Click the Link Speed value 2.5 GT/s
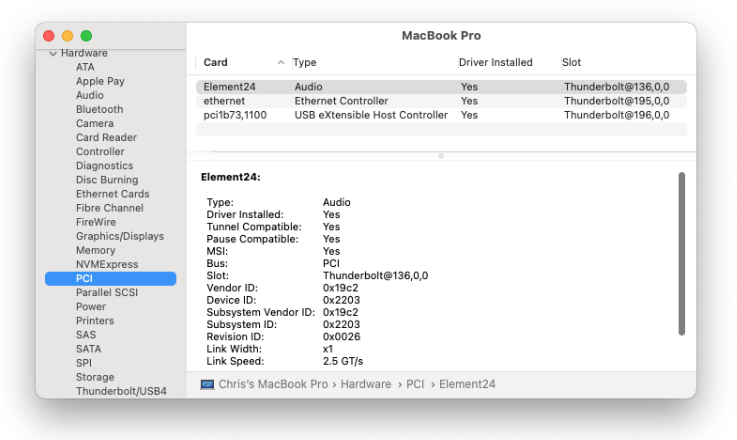737x440 pixels. click(343, 361)
